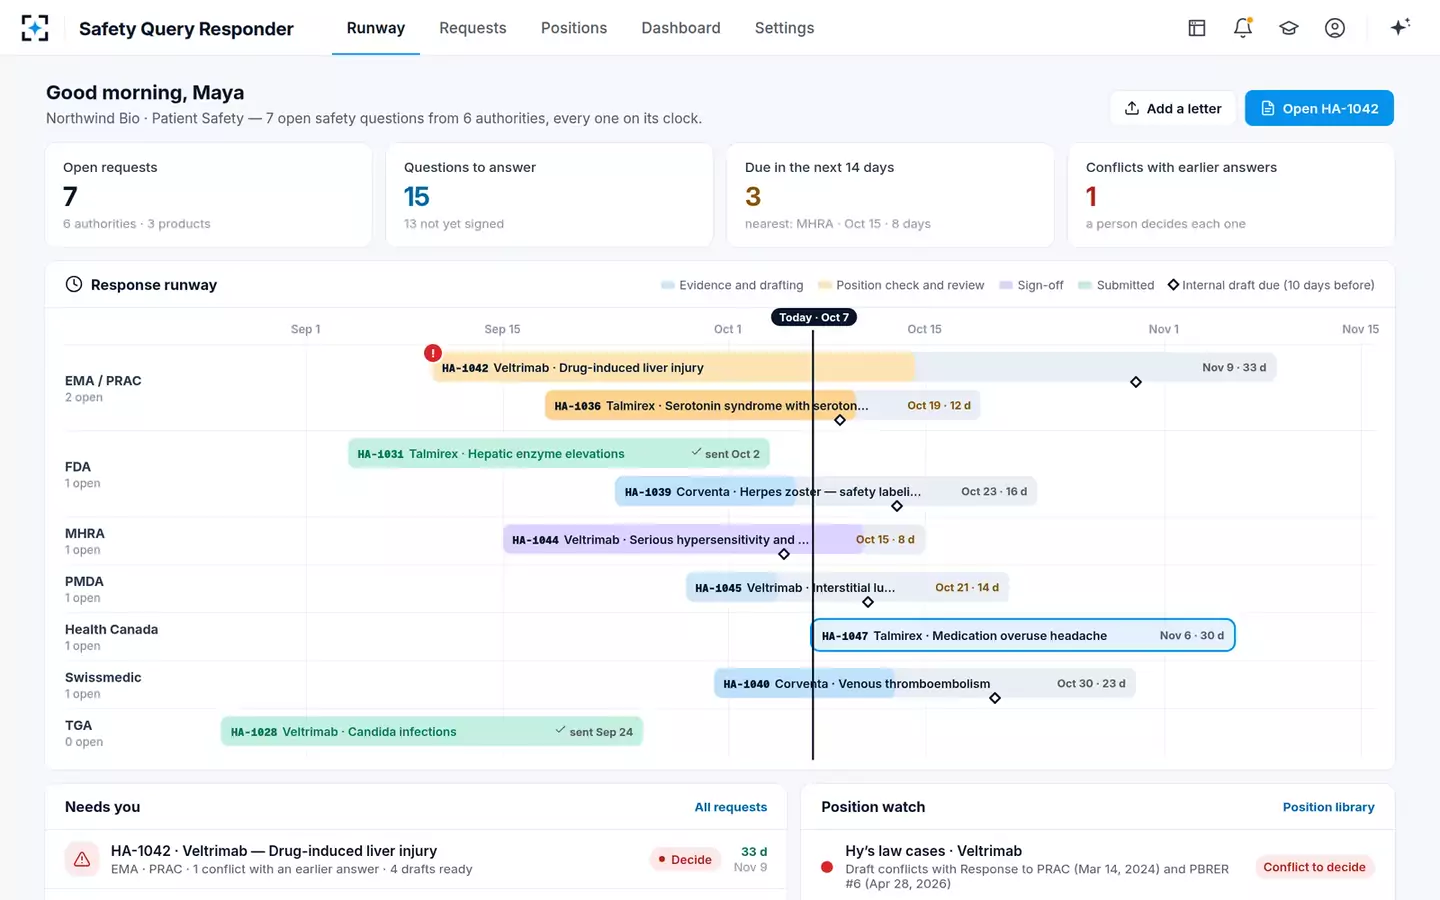This screenshot has height=900, width=1440.
Task: Open the user profile icon
Action: (1335, 28)
